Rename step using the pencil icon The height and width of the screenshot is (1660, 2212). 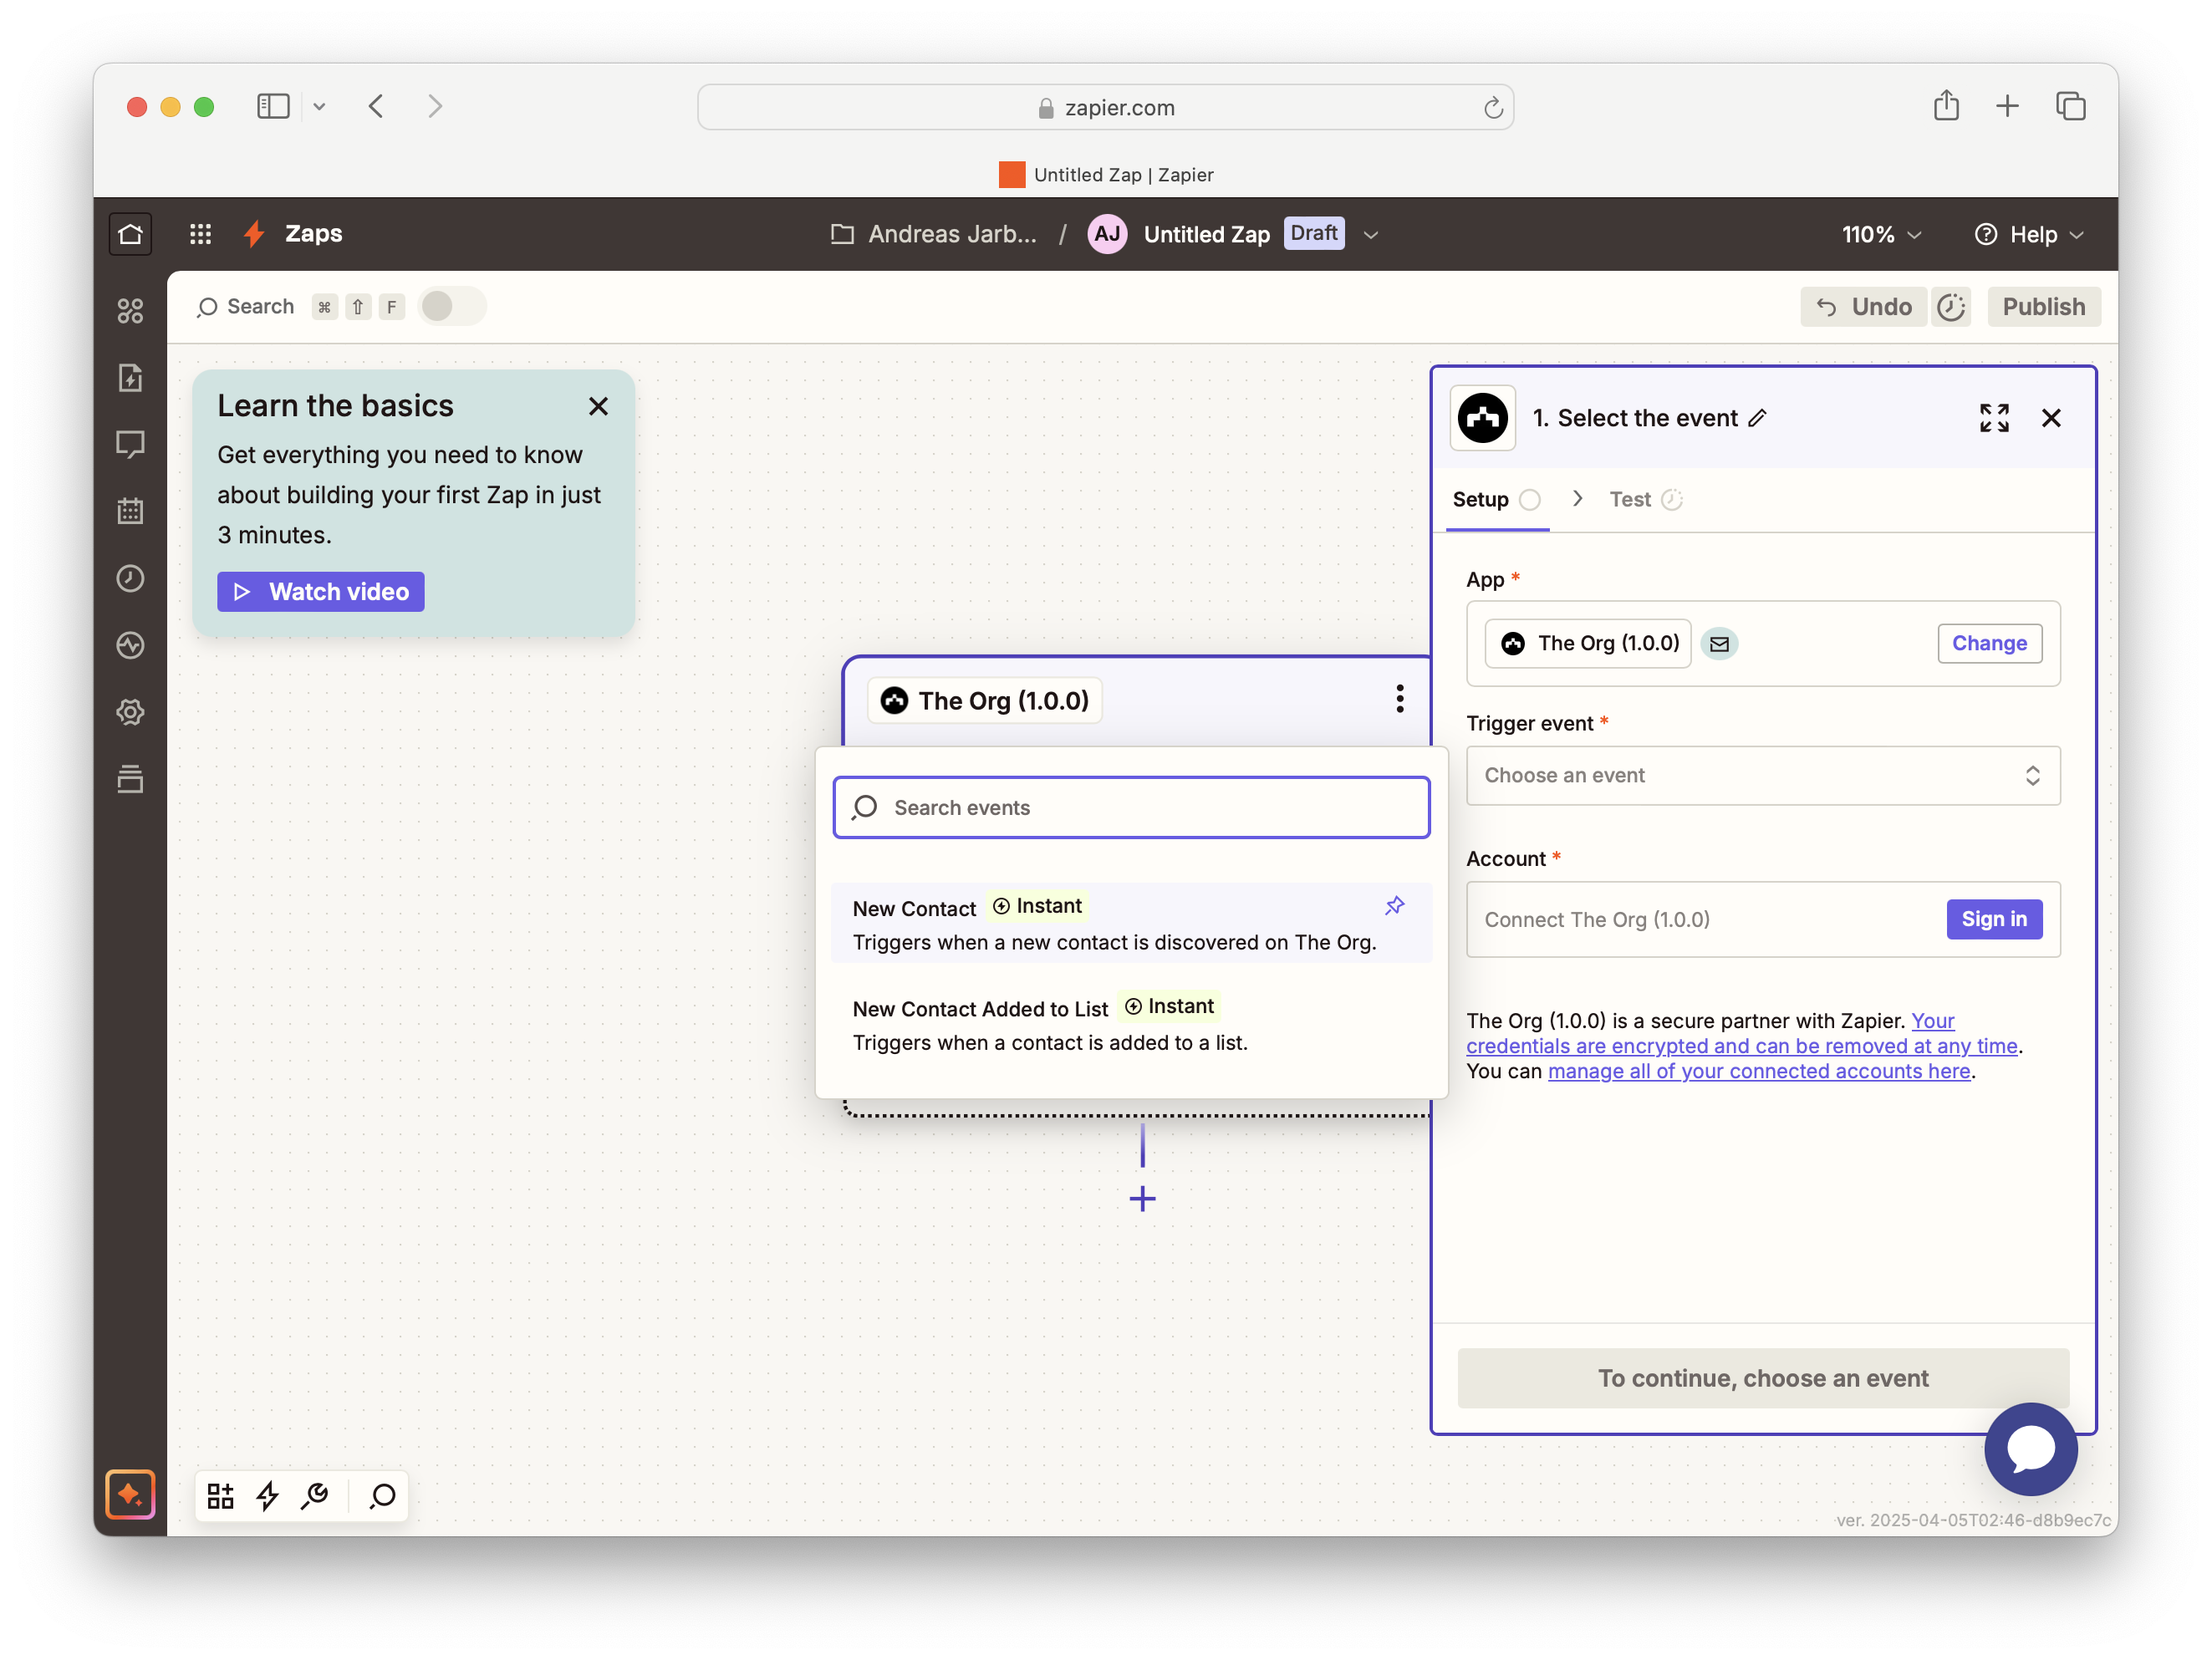click(x=1758, y=418)
